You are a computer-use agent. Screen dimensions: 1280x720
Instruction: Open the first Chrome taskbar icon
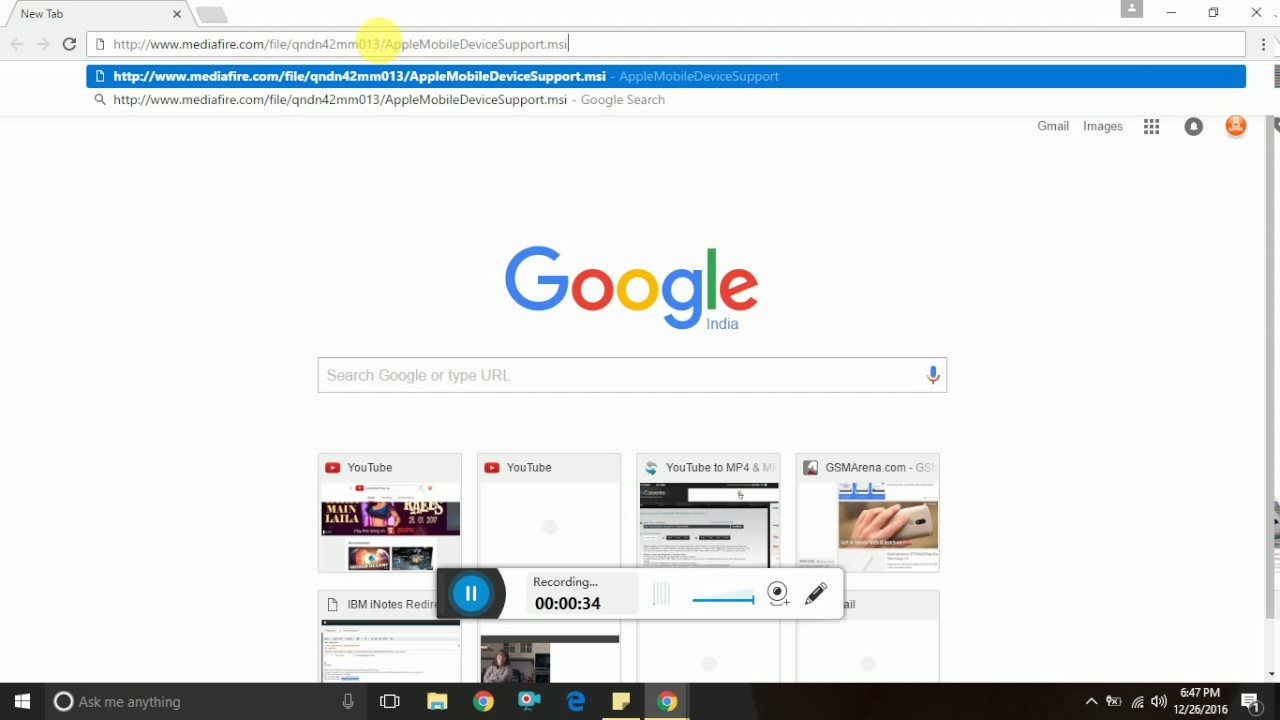(x=483, y=702)
